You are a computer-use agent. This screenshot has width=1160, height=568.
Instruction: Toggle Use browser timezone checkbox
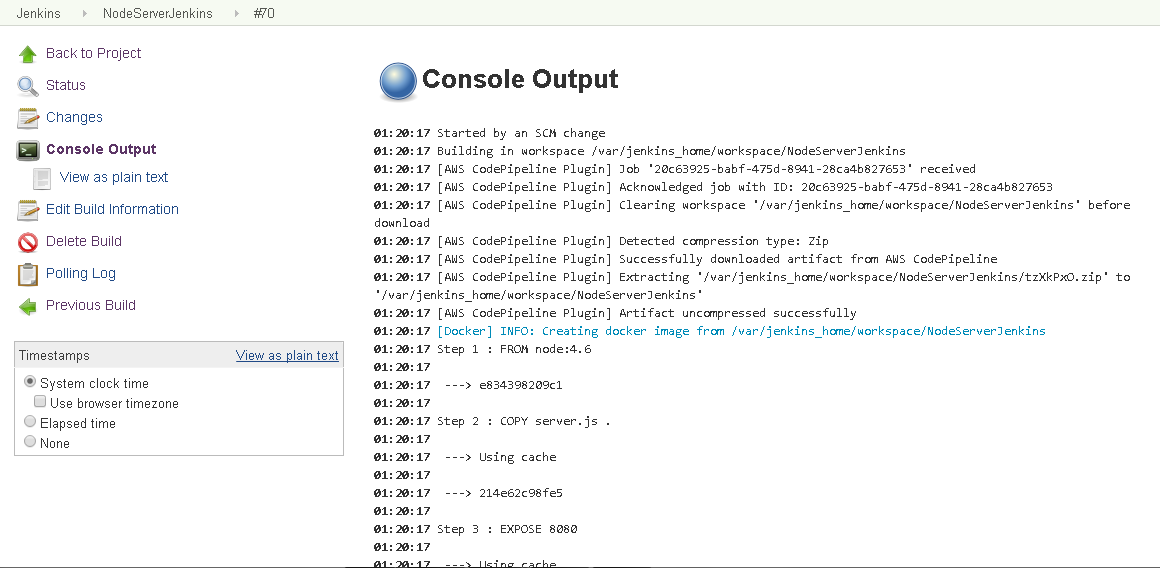40,402
